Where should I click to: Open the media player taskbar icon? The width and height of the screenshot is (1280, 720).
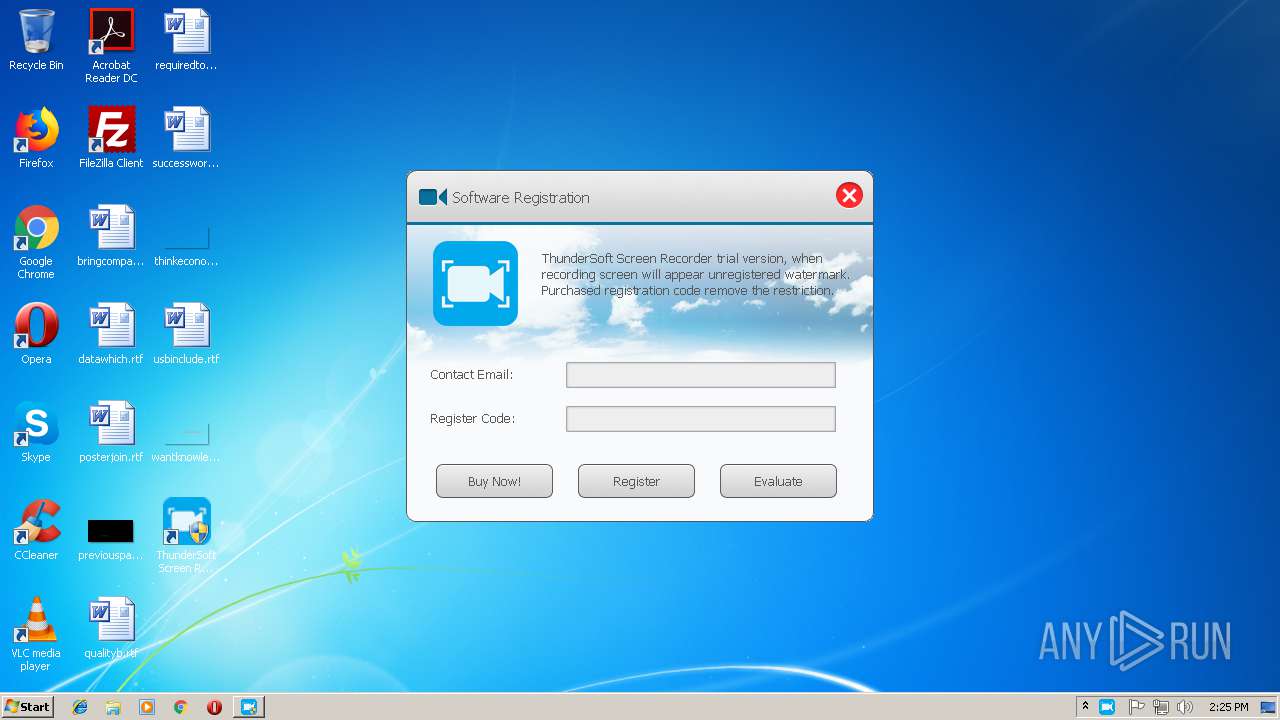[x=147, y=707]
